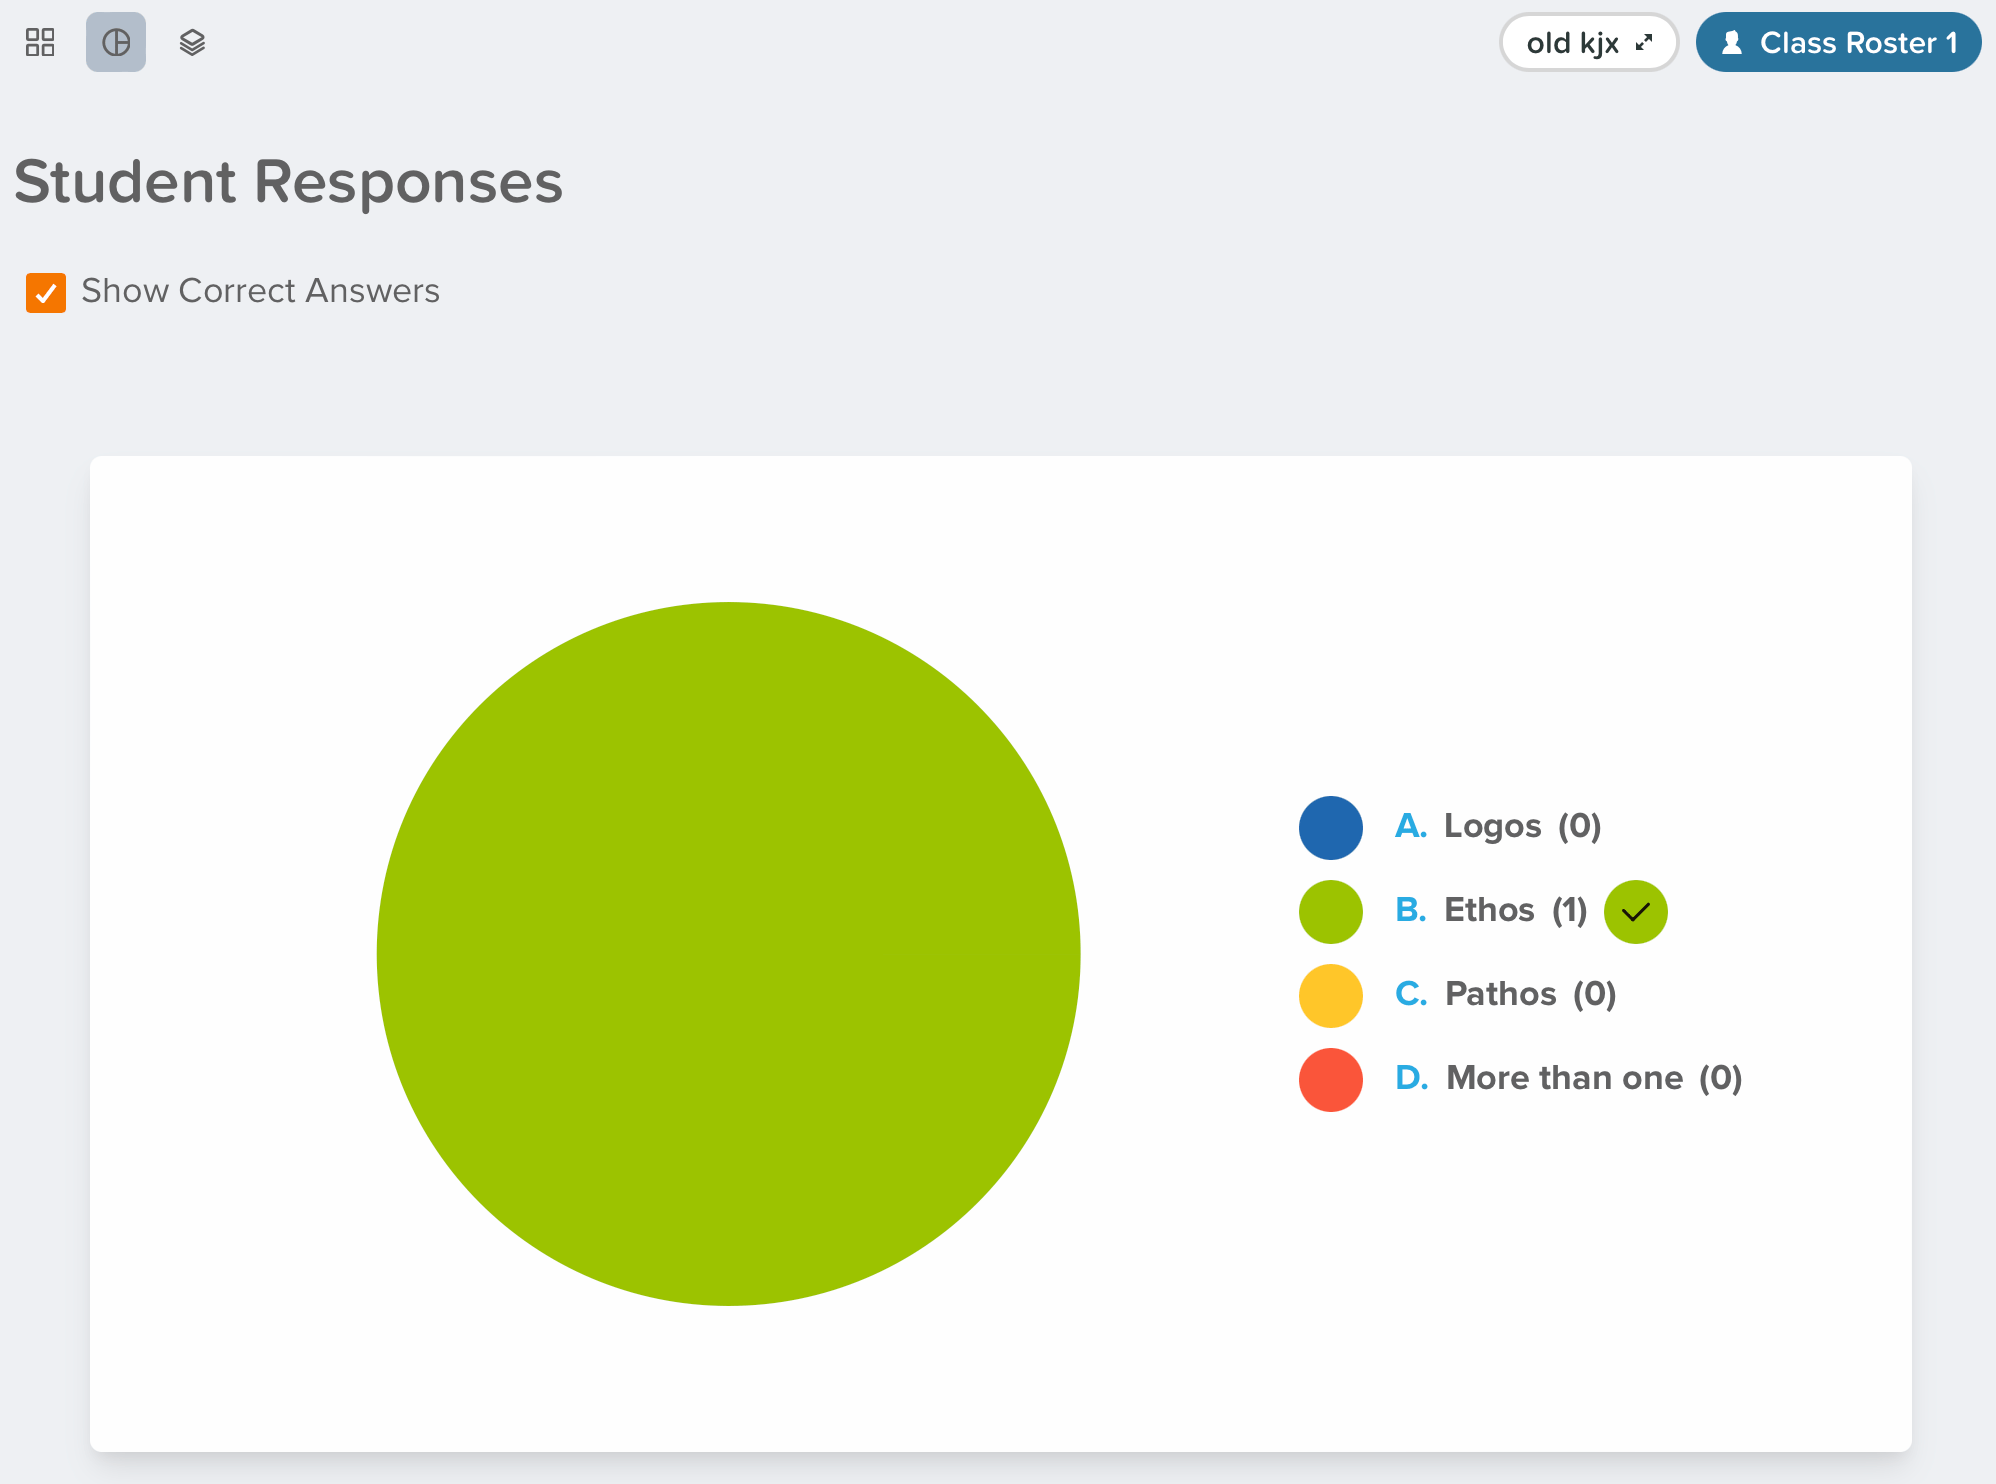Screen dimensions: 1996x1484
Task: Expand the 'old kjx' panel arrows
Action: (x=1644, y=43)
